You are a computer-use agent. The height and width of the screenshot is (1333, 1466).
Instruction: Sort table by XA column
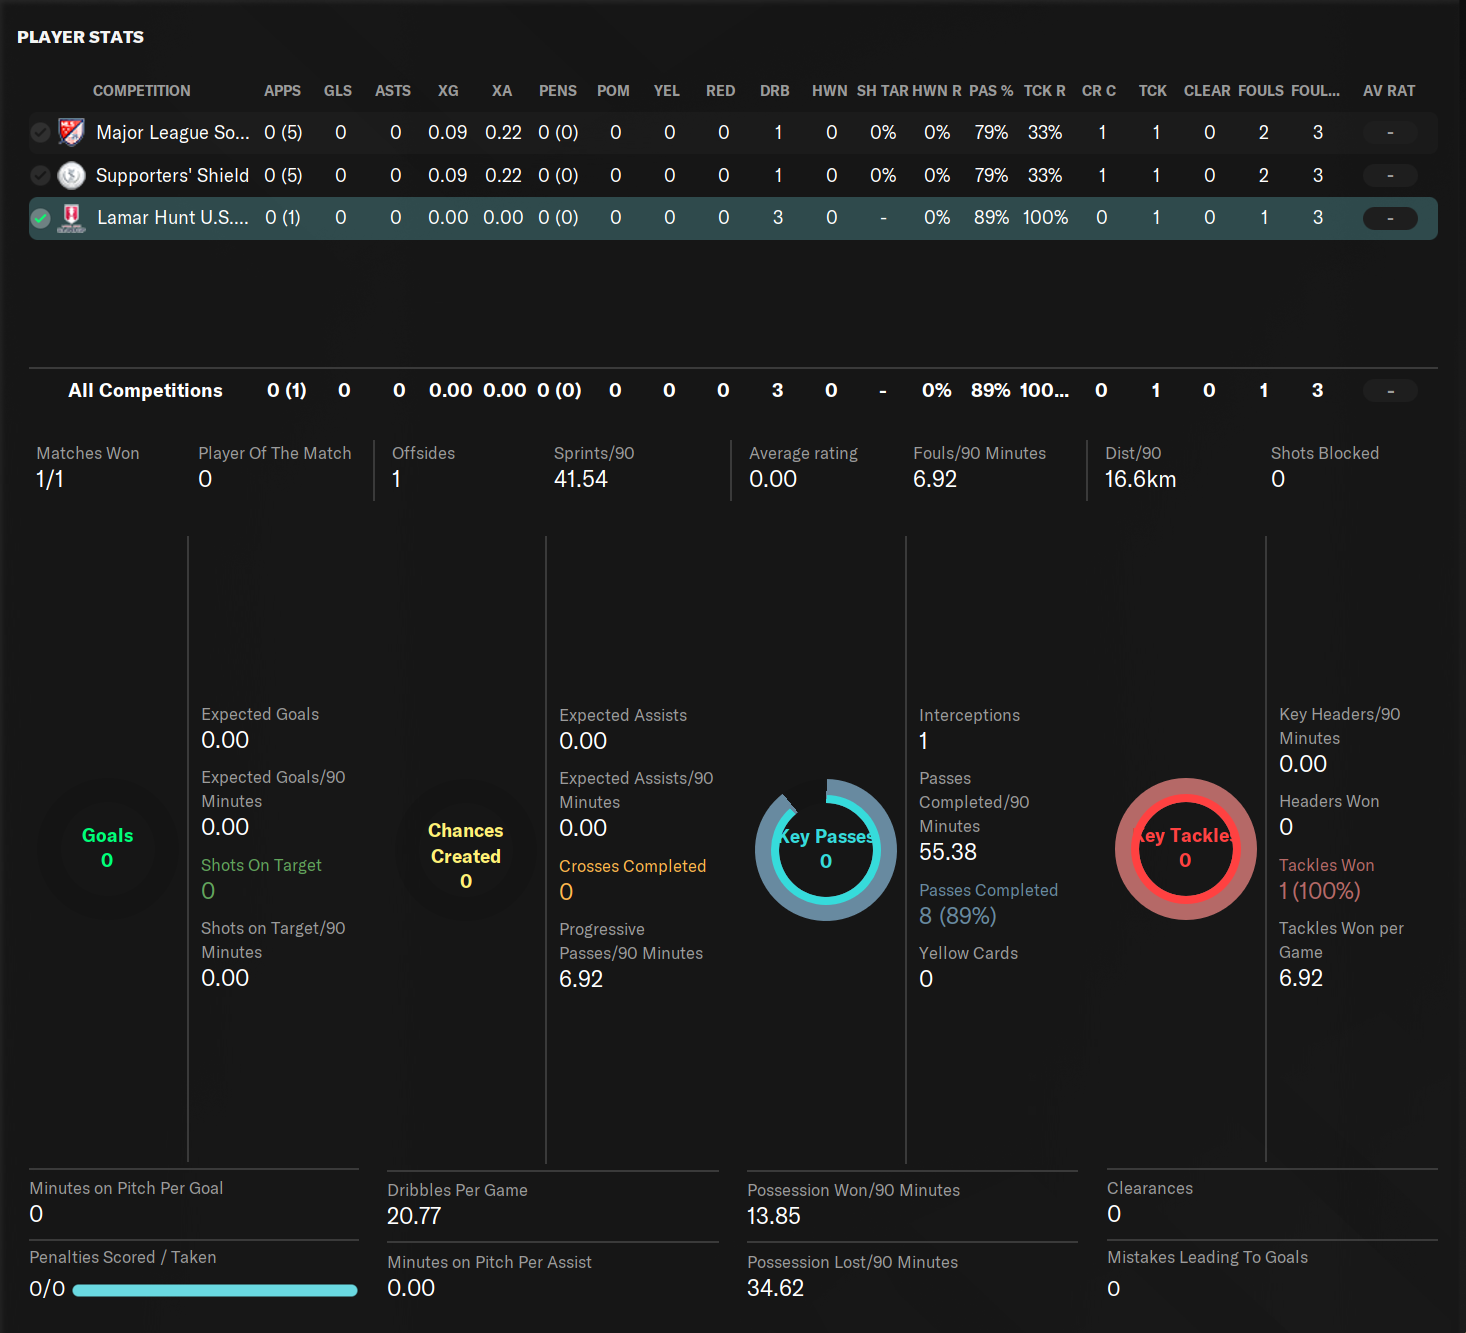point(502,91)
